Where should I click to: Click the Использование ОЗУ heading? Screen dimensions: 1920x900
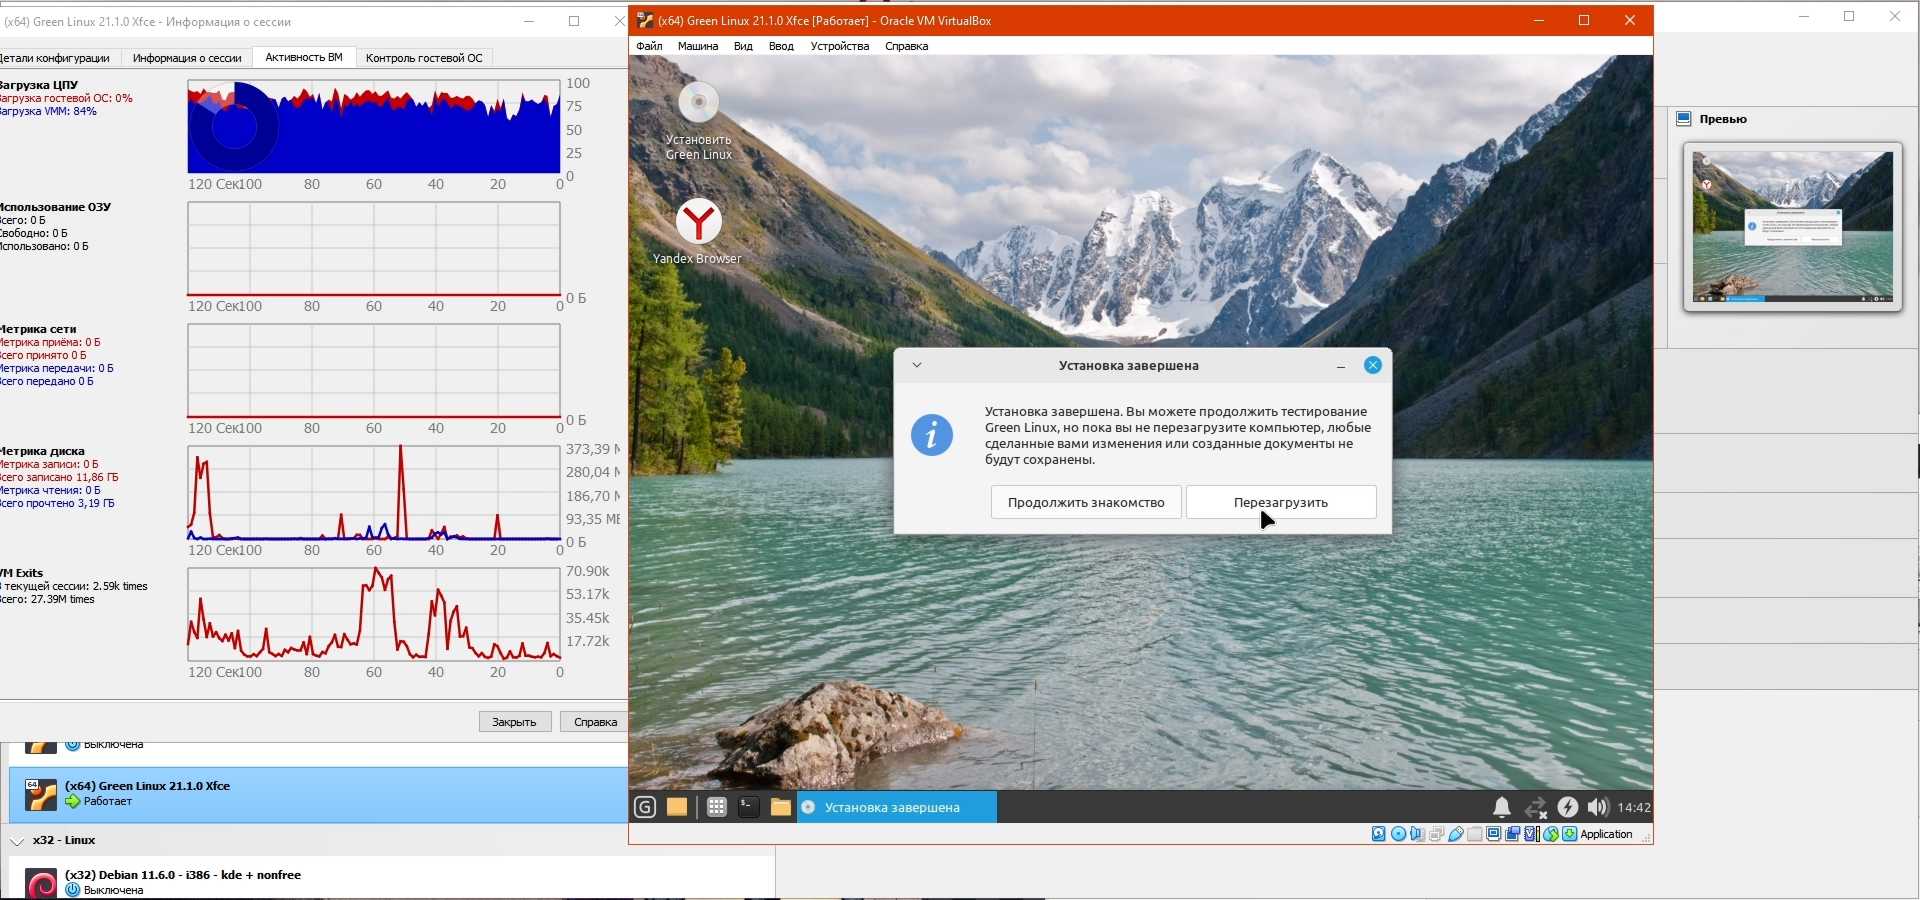[x=55, y=207]
